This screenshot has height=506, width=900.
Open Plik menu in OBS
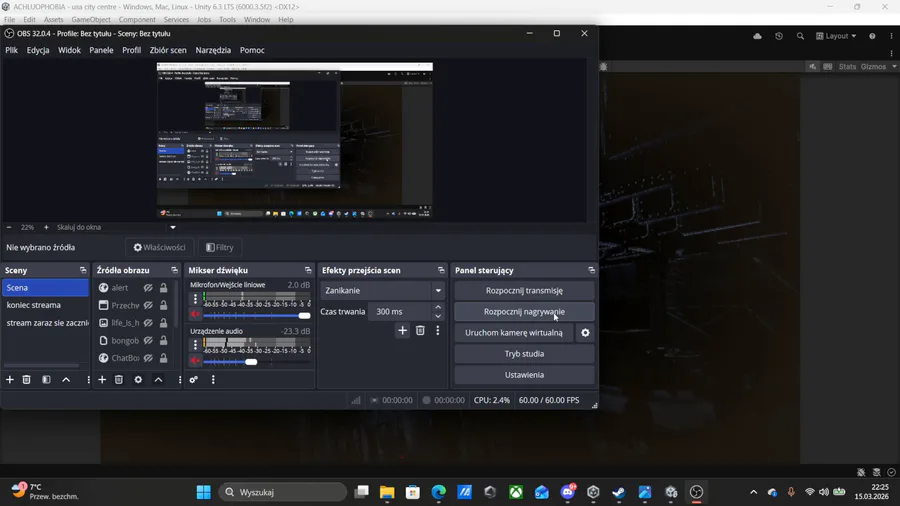pyautogui.click(x=11, y=50)
